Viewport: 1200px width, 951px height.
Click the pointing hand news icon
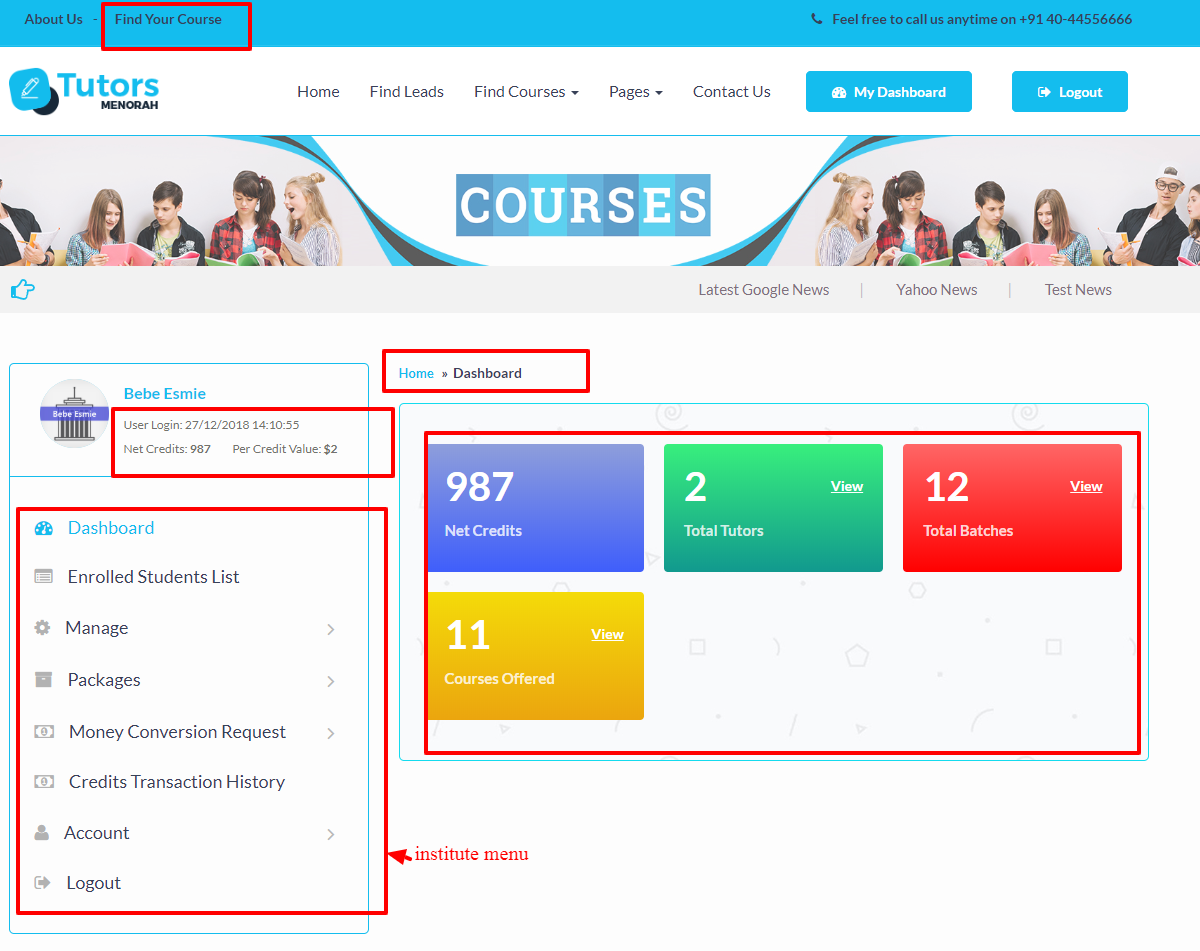tap(22, 290)
